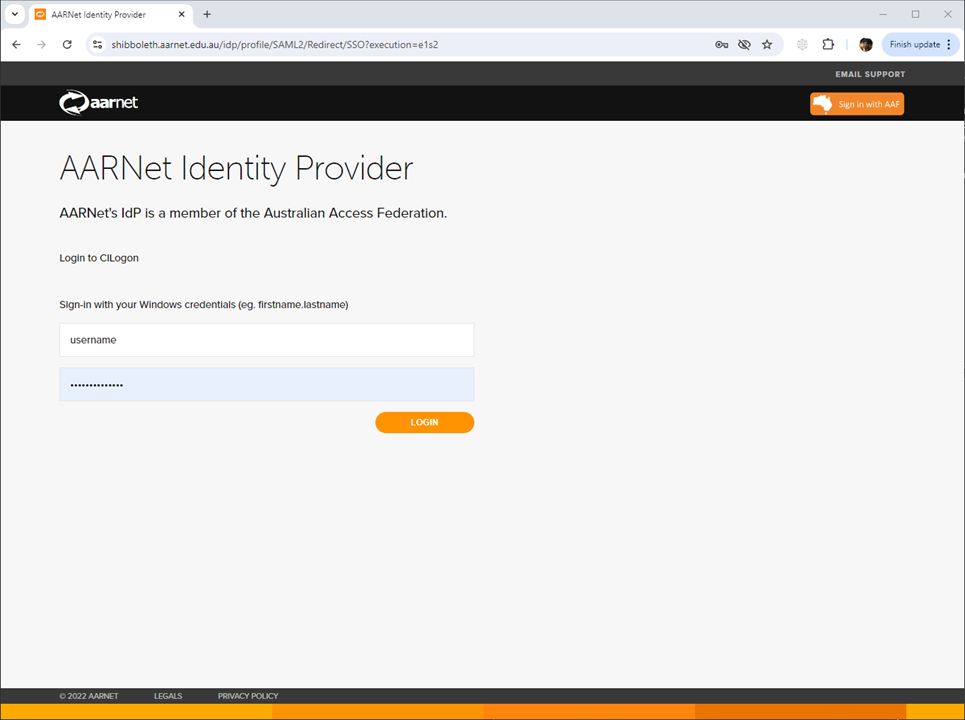The width and height of the screenshot is (965, 720).
Task: Select the AARNet Identity Provider tab
Action: point(111,15)
